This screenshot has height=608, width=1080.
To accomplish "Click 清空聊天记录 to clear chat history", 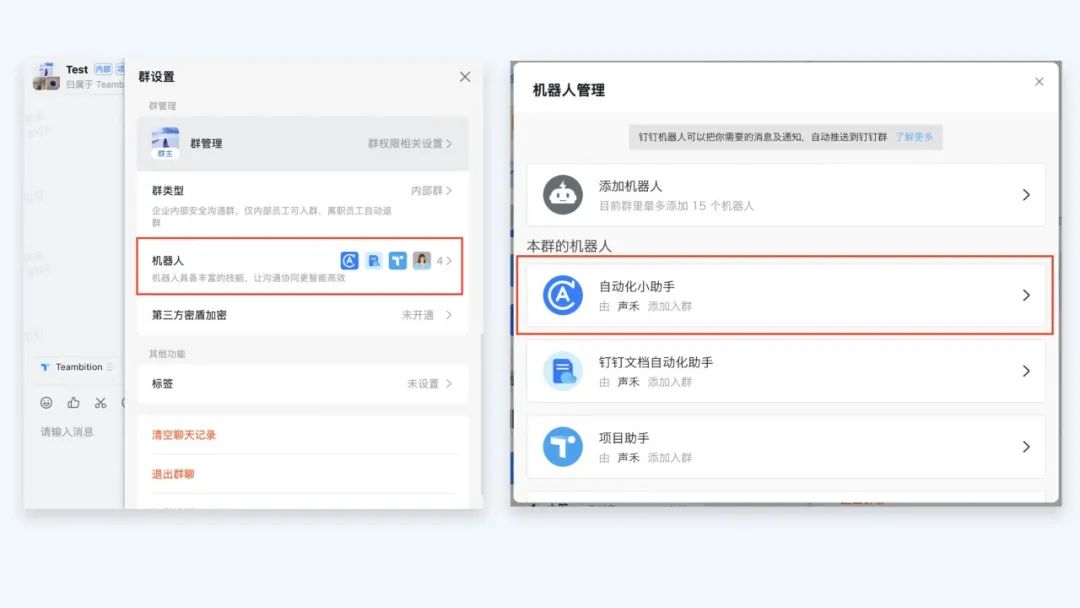I will tap(184, 435).
